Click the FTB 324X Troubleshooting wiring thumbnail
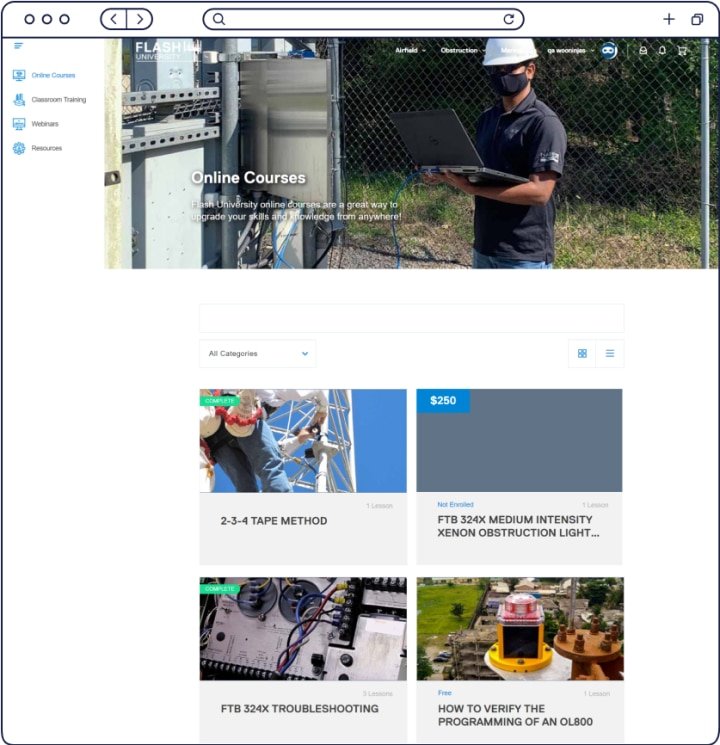Viewport: 720px width, 745px height. click(x=303, y=629)
